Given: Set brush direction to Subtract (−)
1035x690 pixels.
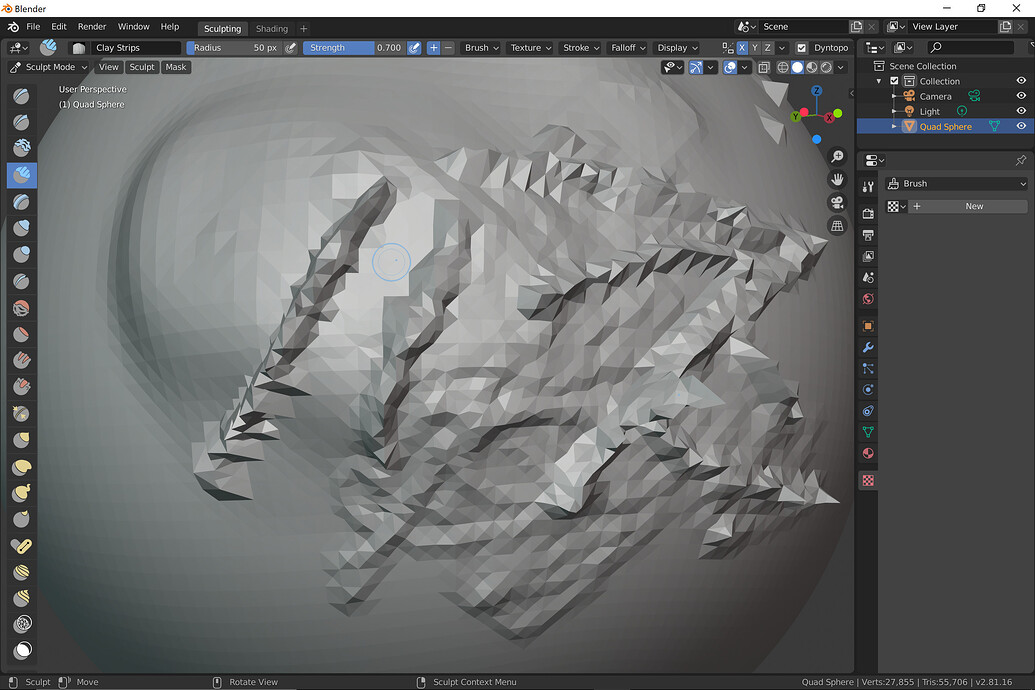Looking at the screenshot, I should (448, 48).
